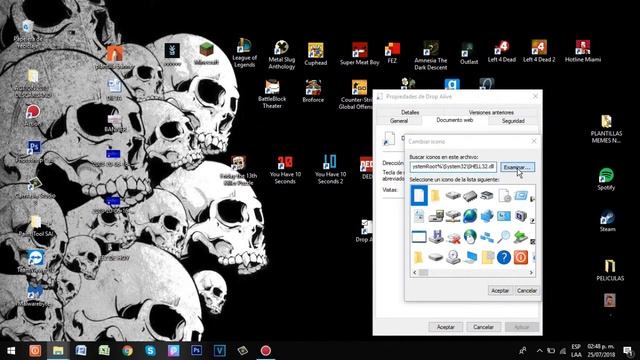Select the PELICULAS folder on desktop
Screen dimensions: 640x360
[x=610, y=270]
